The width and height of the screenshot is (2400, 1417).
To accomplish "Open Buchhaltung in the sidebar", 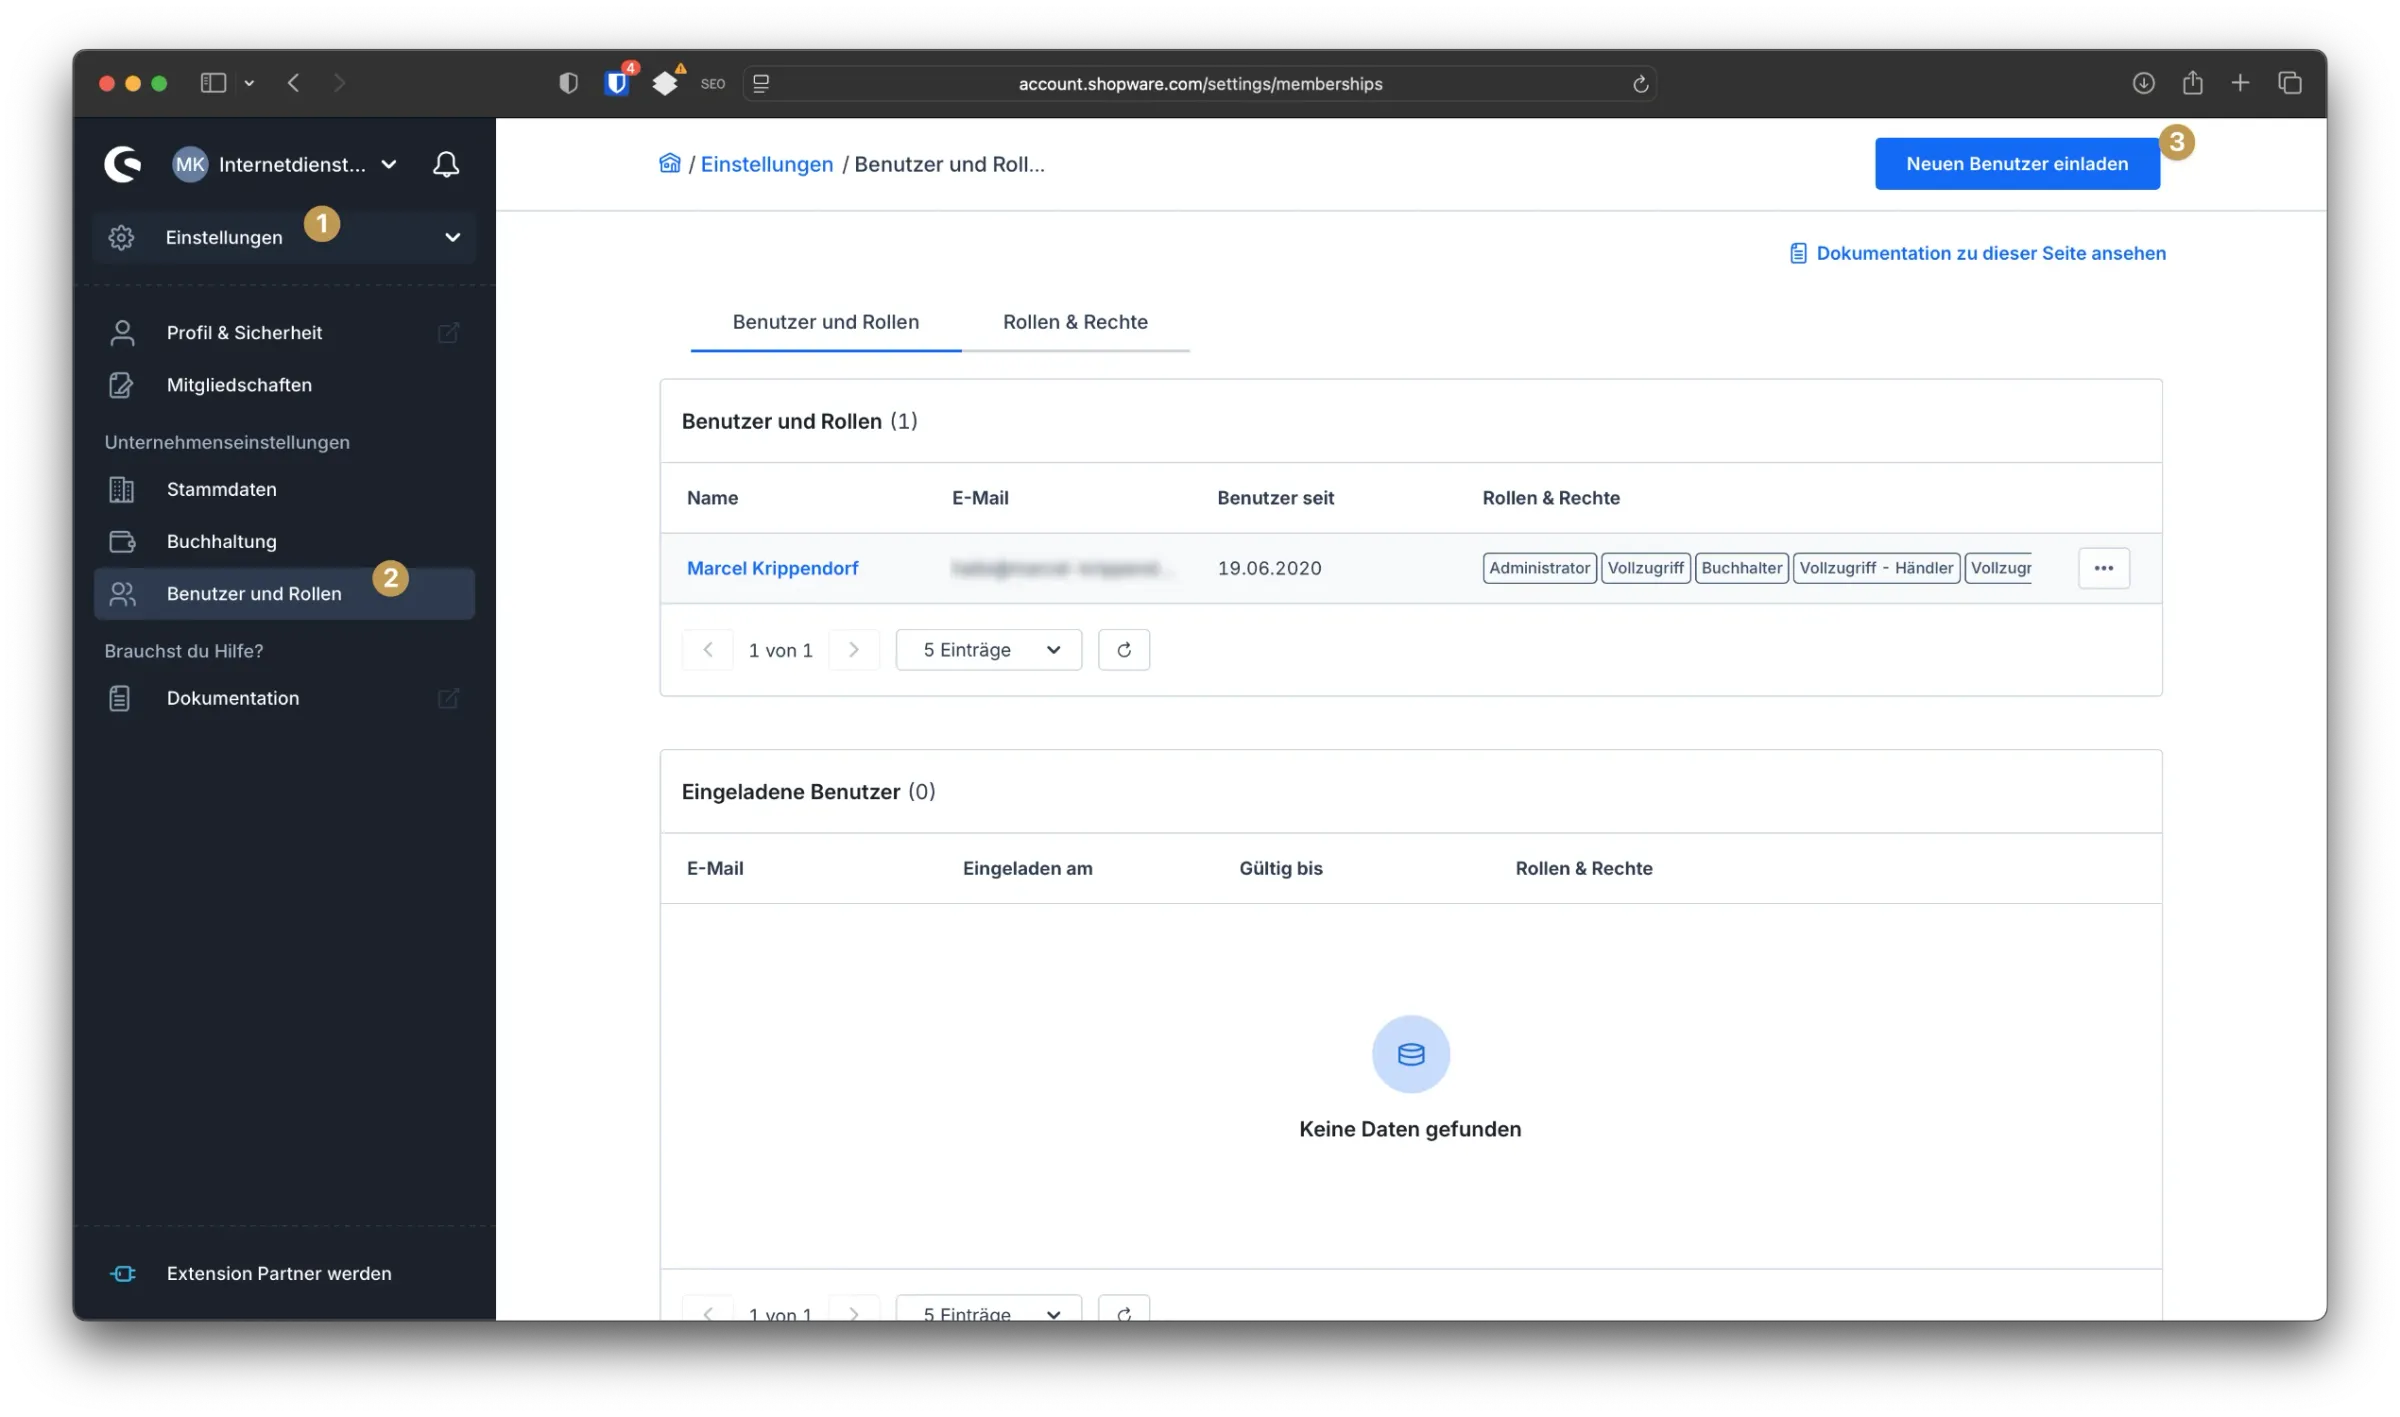I will click(x=221, y=541).
